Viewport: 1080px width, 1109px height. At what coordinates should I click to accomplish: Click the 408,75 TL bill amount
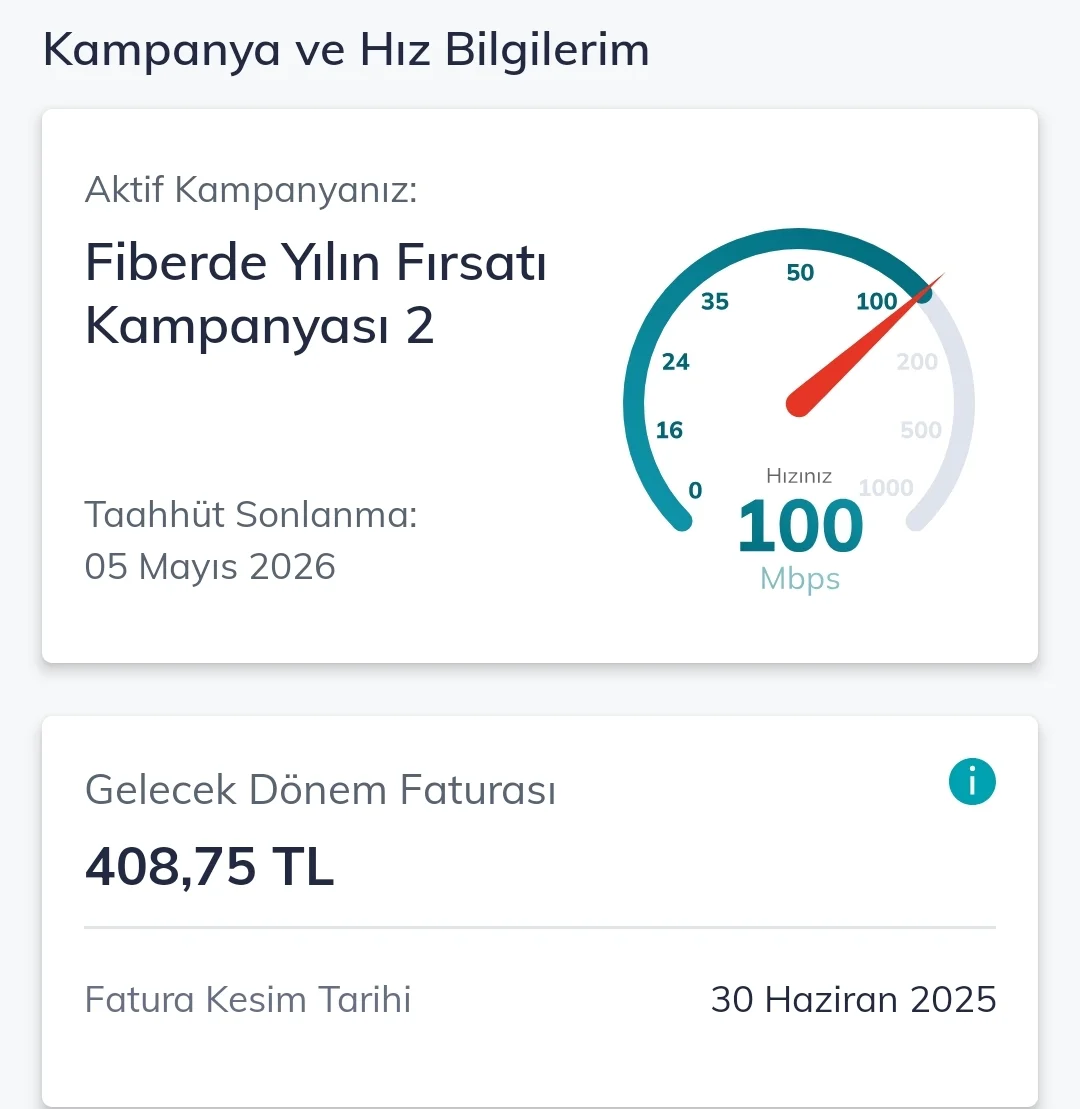click(x=209, y=866)
